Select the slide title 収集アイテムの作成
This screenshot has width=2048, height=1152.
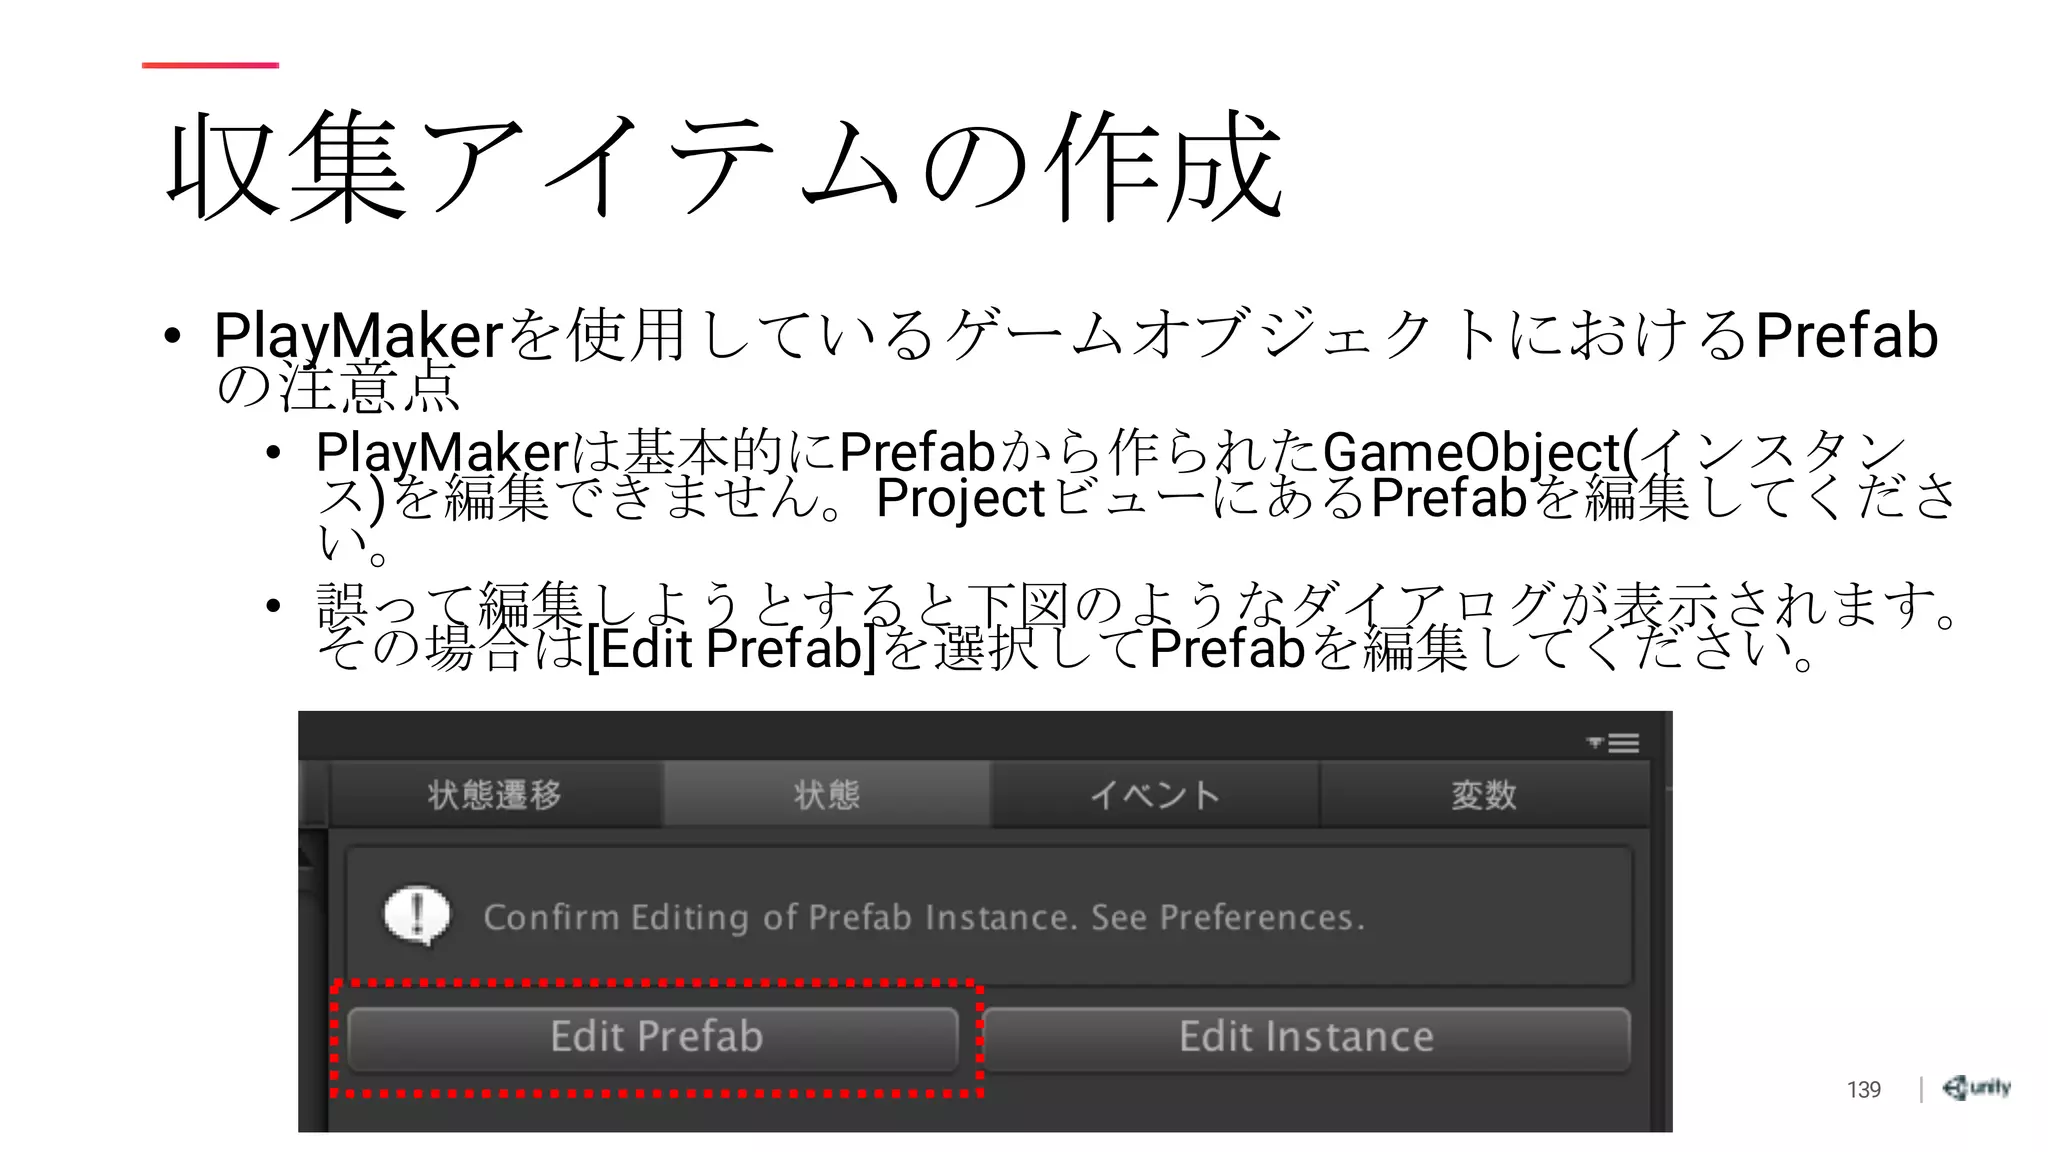point(725,167)
